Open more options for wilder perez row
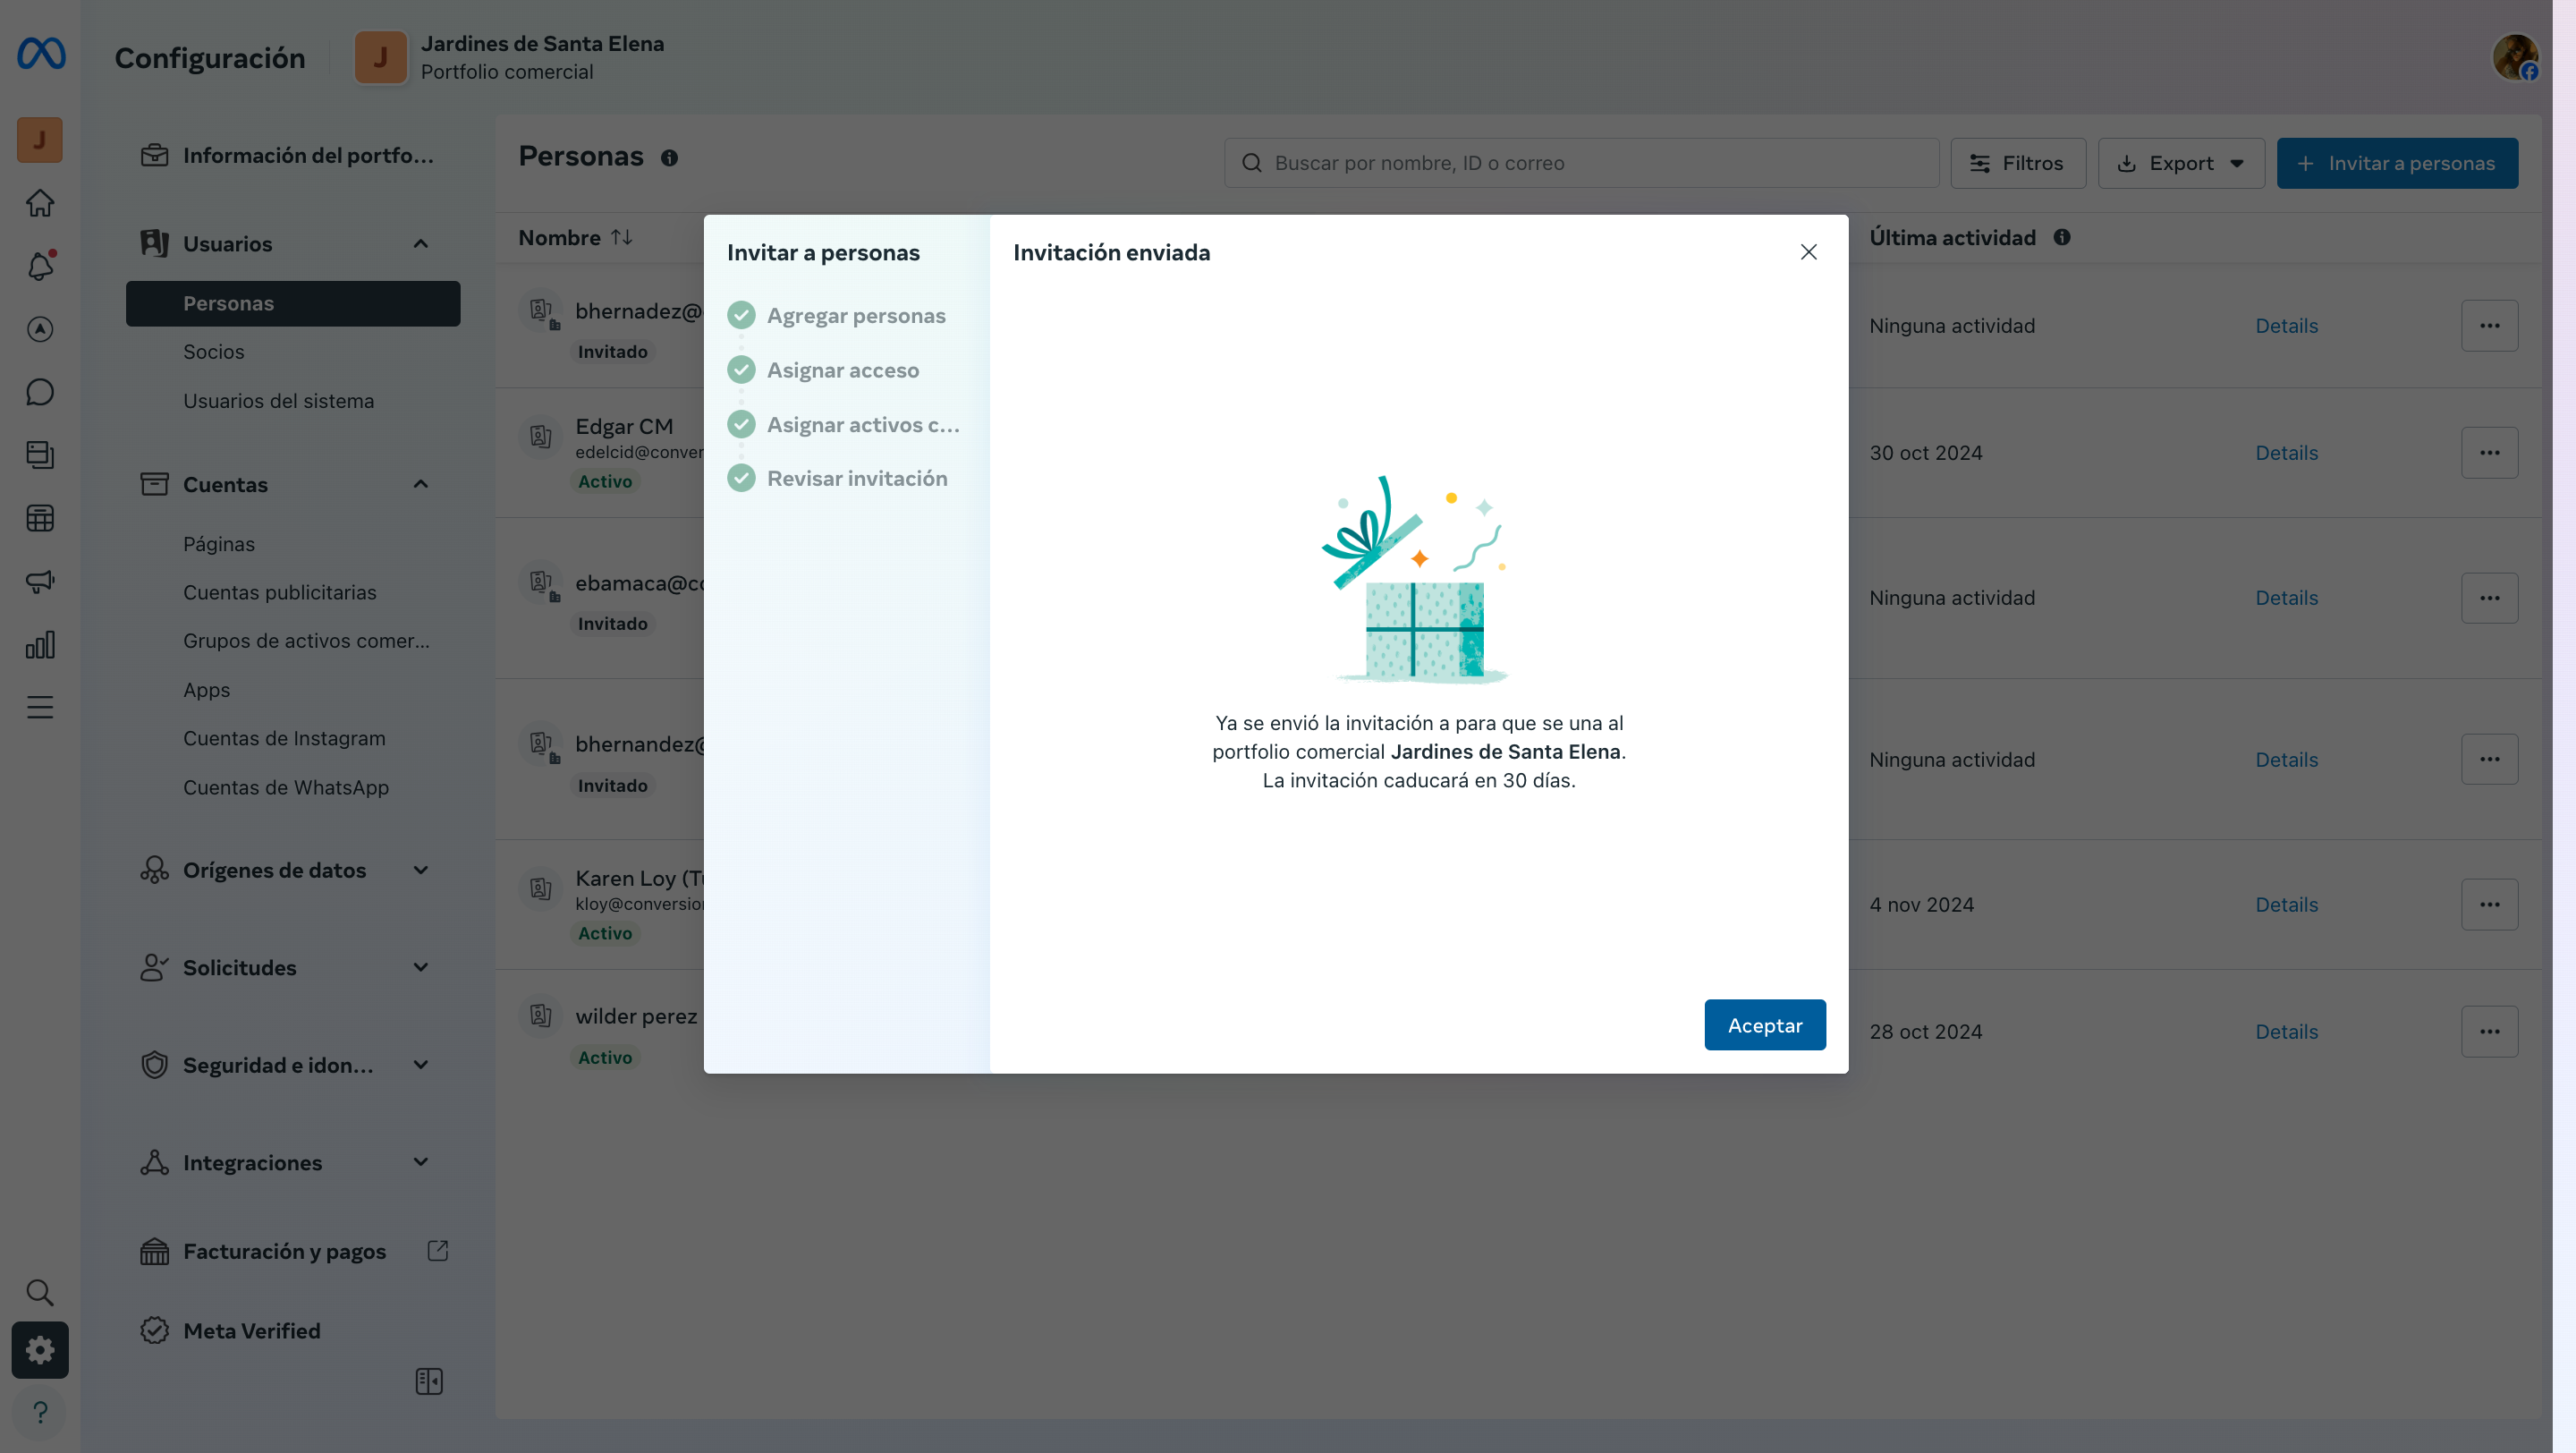The width and height of the screenshot is (2576, 1453). 2489,1032
